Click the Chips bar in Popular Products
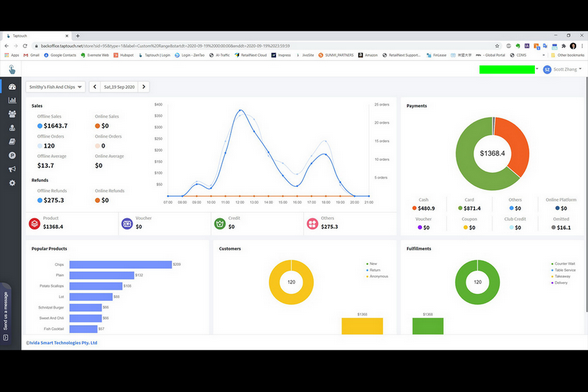The width and height of the screenshot is (588, 392). click(120, 264)
